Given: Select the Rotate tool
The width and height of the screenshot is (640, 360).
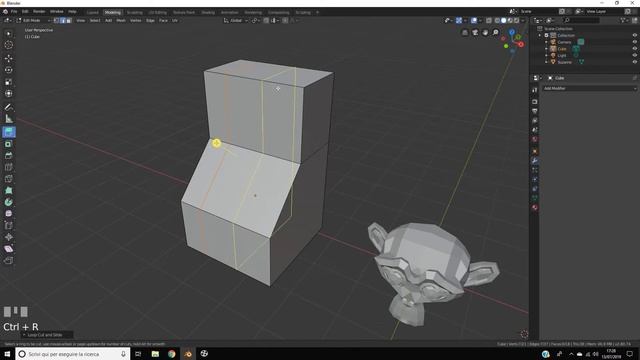Looking at the screenshot, I should (x=9, y=70).
